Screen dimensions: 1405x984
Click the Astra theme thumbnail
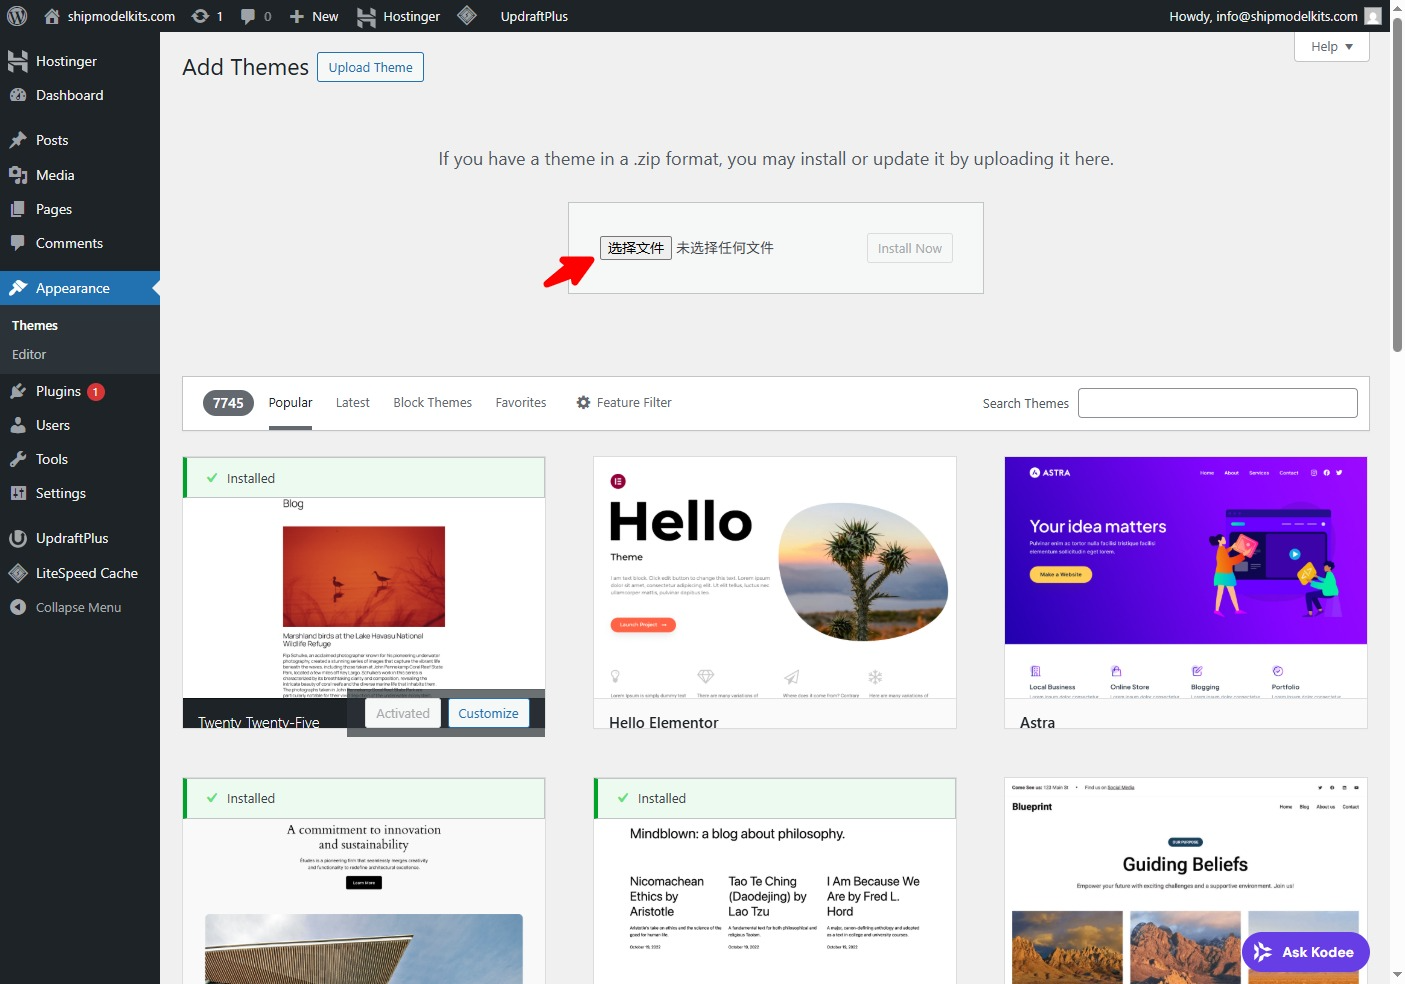pos(1185,577)
